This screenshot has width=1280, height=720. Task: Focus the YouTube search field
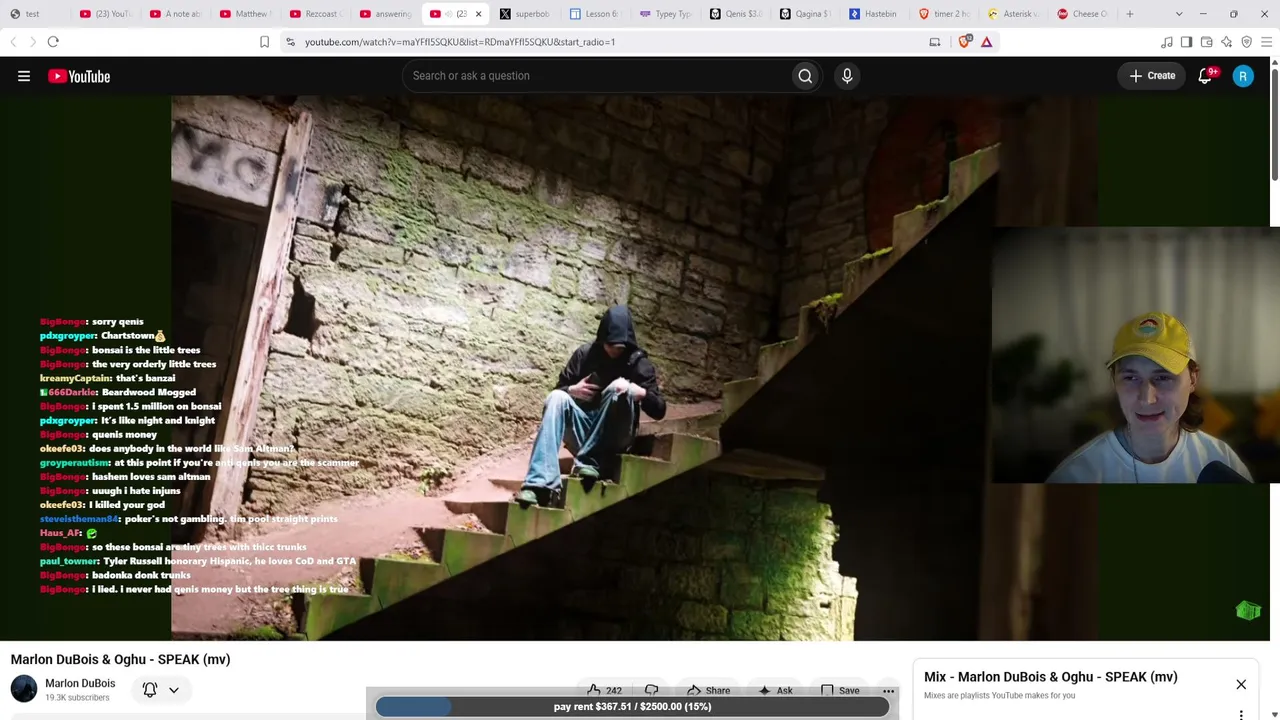(x=596, y=76)
